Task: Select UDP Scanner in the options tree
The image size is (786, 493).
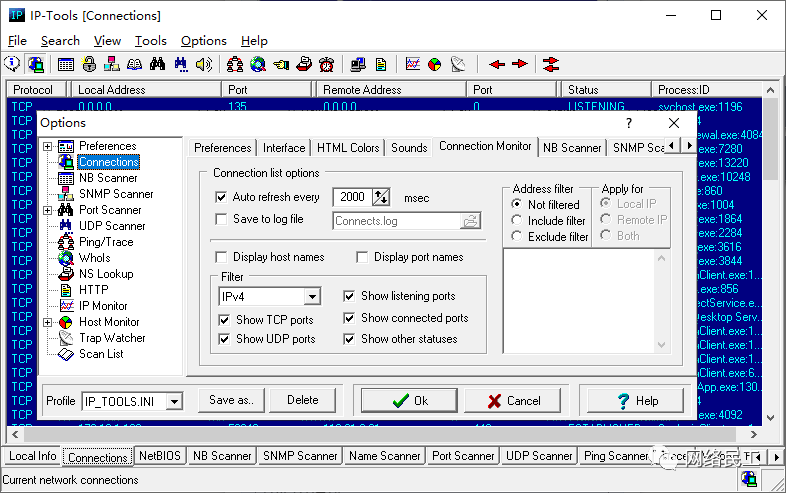Action: (x=112, y=226)
